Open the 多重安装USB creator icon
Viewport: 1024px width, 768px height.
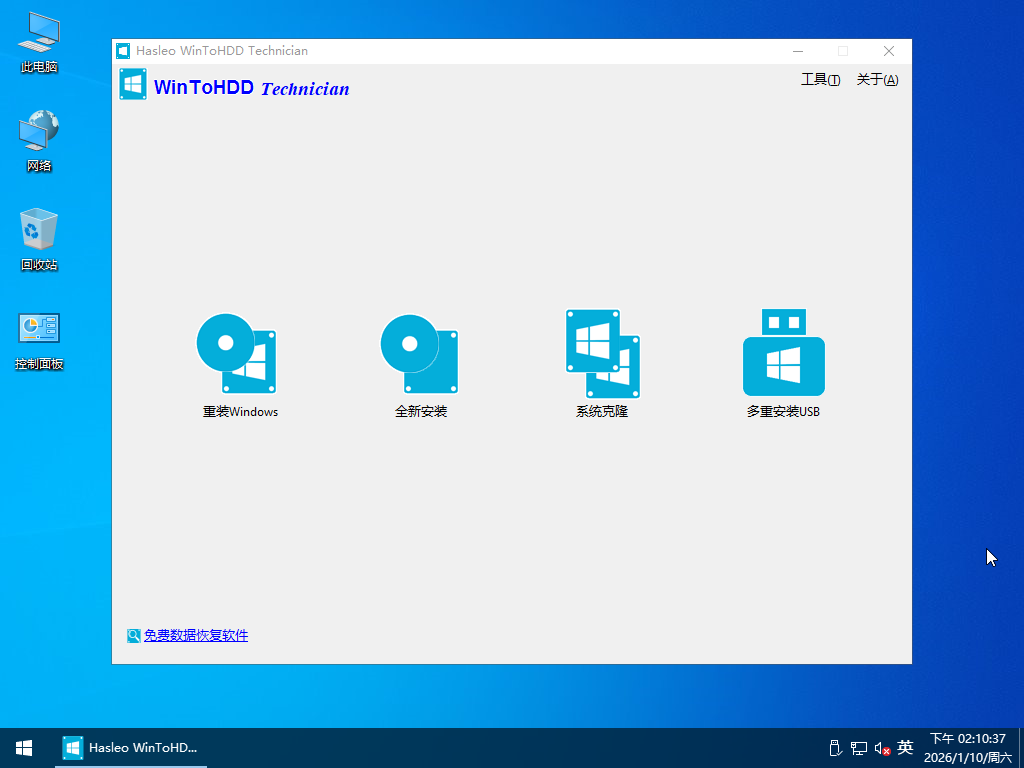pyautogui.click(x=783, y=354)
